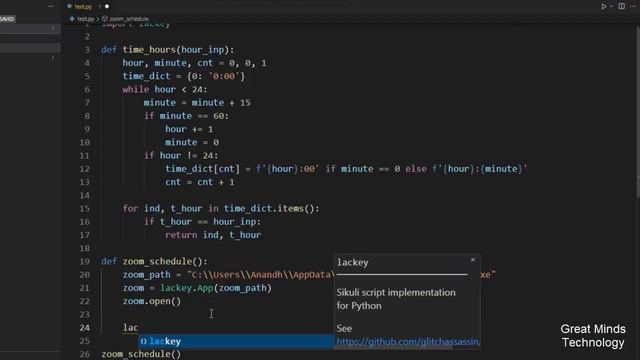The width and height of the screenshot is (640, 360).
Task: Close the lackey documentation popup
Action: coord(473,260)
